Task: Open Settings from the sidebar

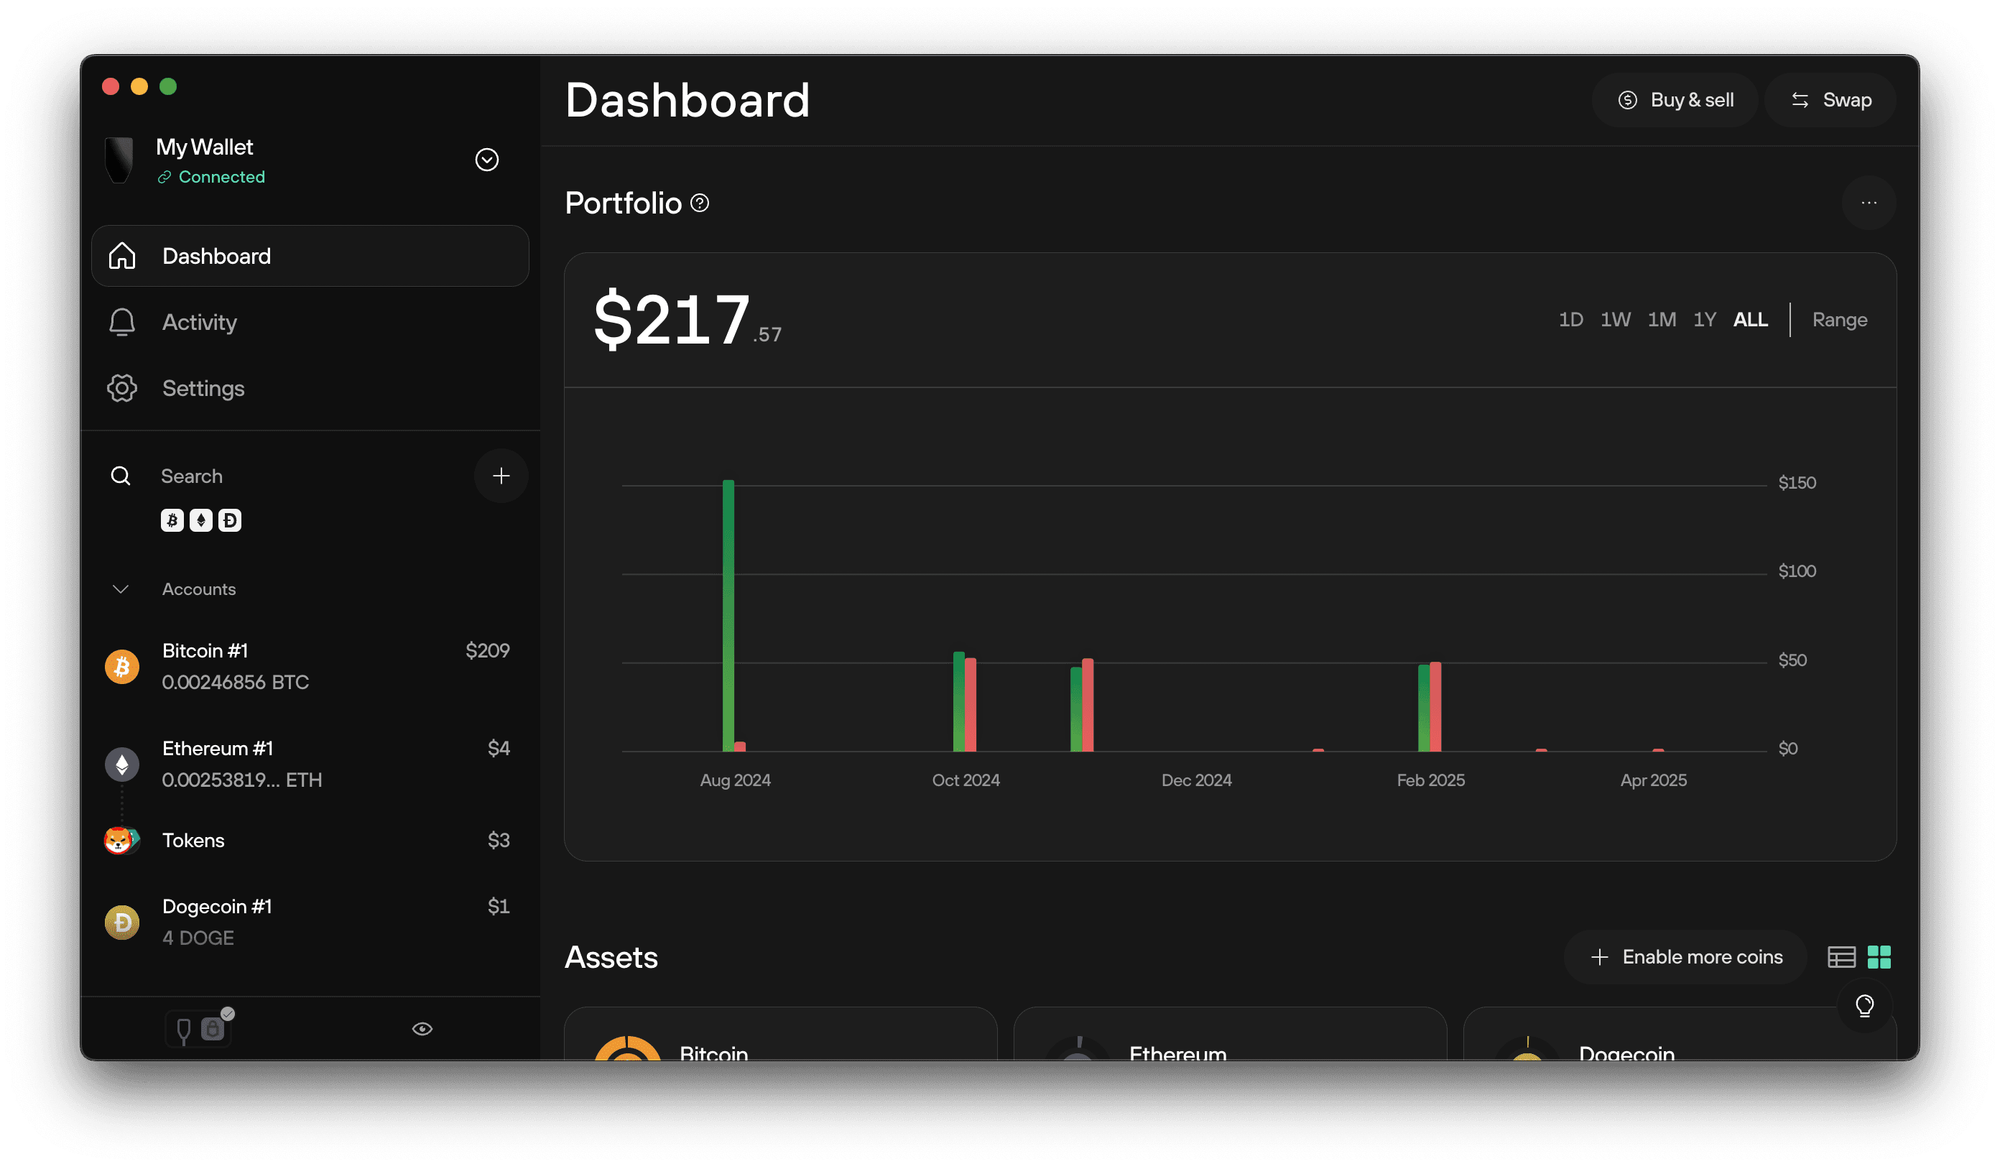Action: click(x=203, y=388)
